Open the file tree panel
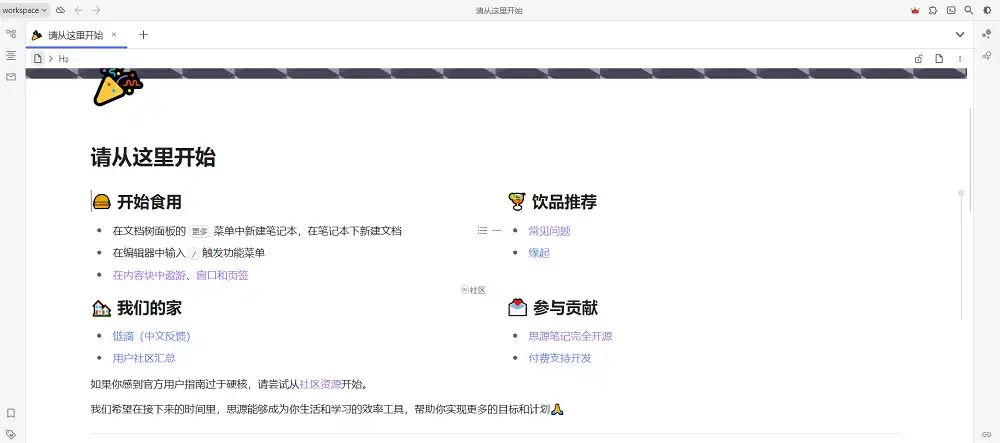Viewport: 1000px width, 443px height. [11, 34]
